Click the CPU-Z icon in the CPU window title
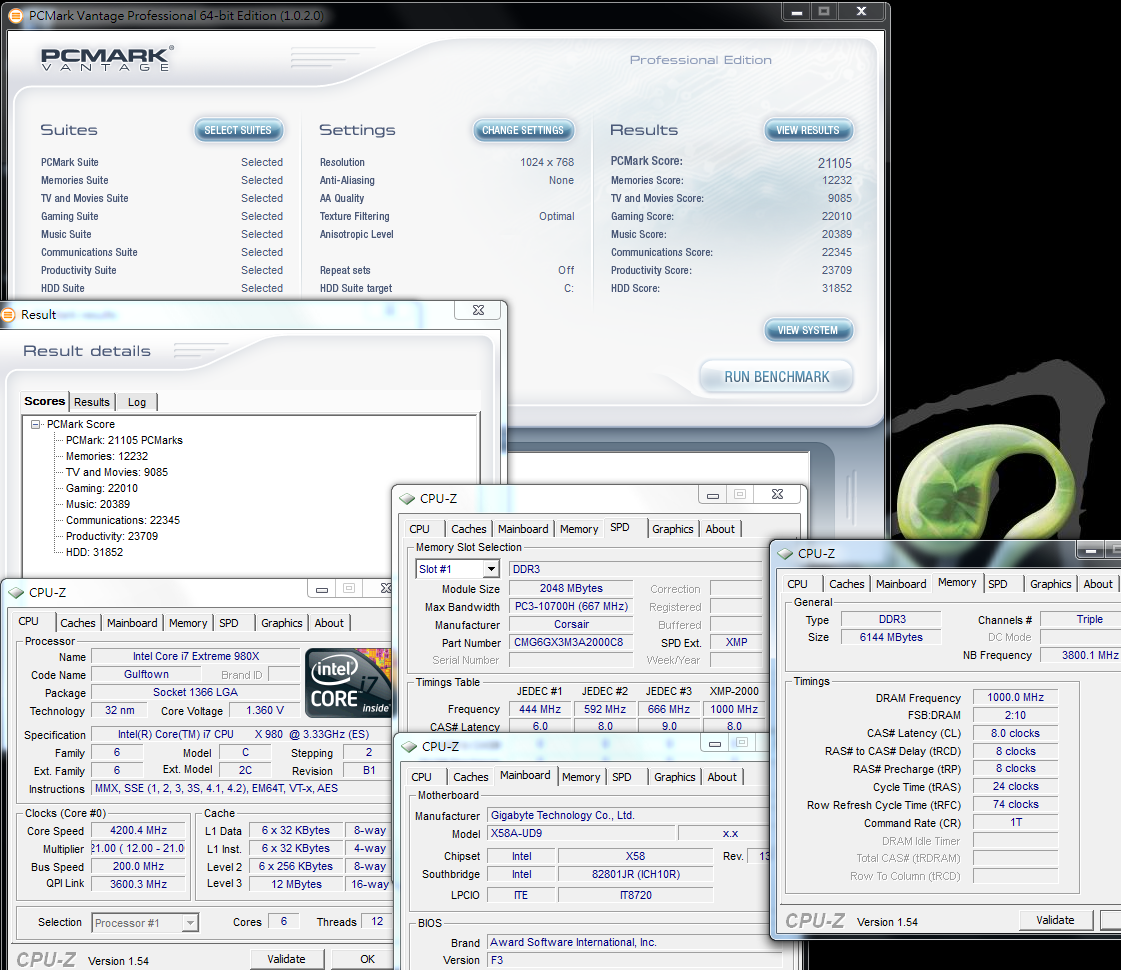The width and height of the screenshot is (1121, 970). [x=15, y=592]
